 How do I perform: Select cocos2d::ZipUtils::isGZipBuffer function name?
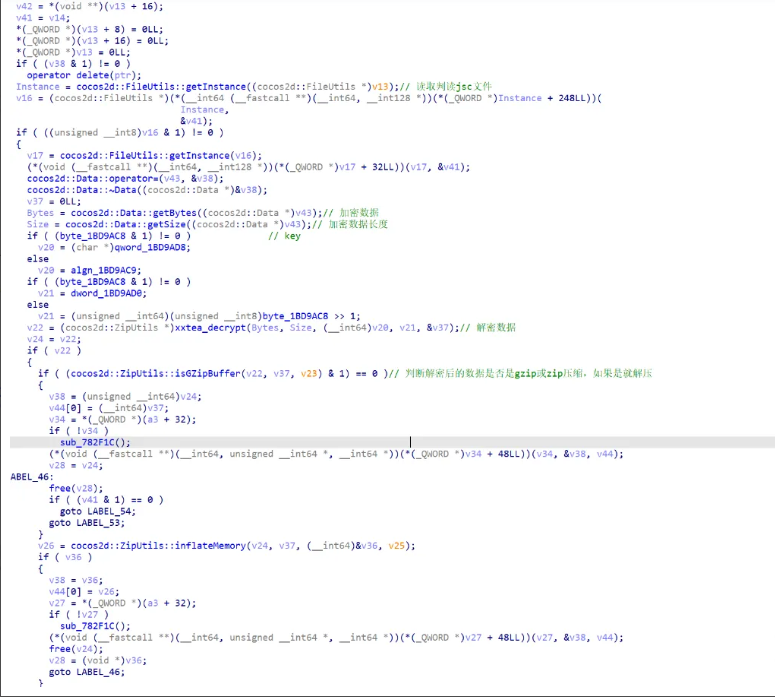click(x=156, y=374)
